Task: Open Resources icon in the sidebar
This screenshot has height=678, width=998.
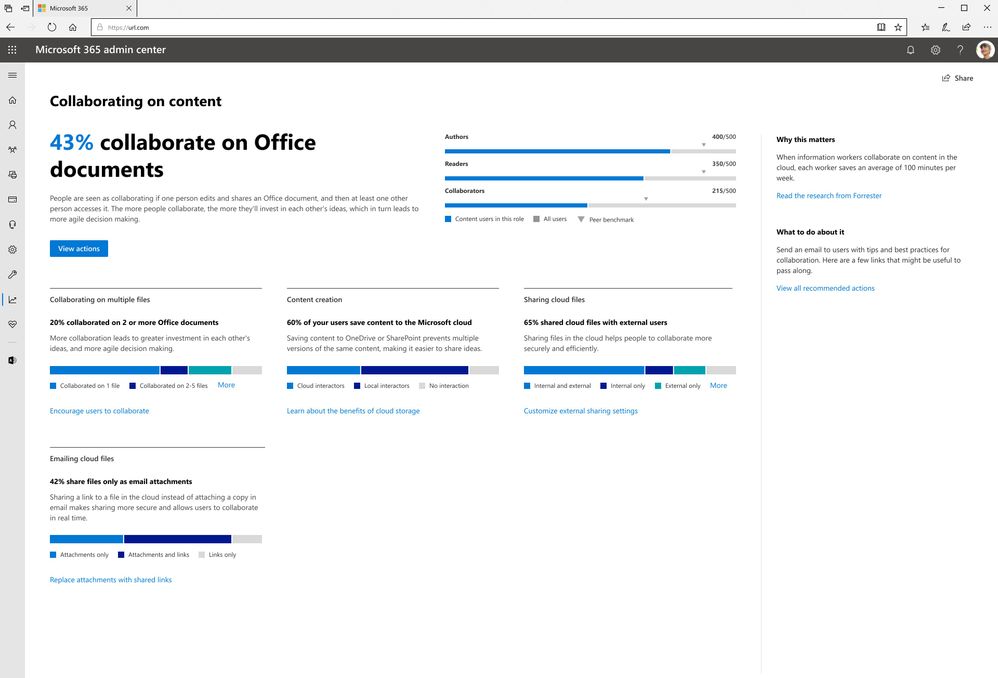Action: [12, 174]
